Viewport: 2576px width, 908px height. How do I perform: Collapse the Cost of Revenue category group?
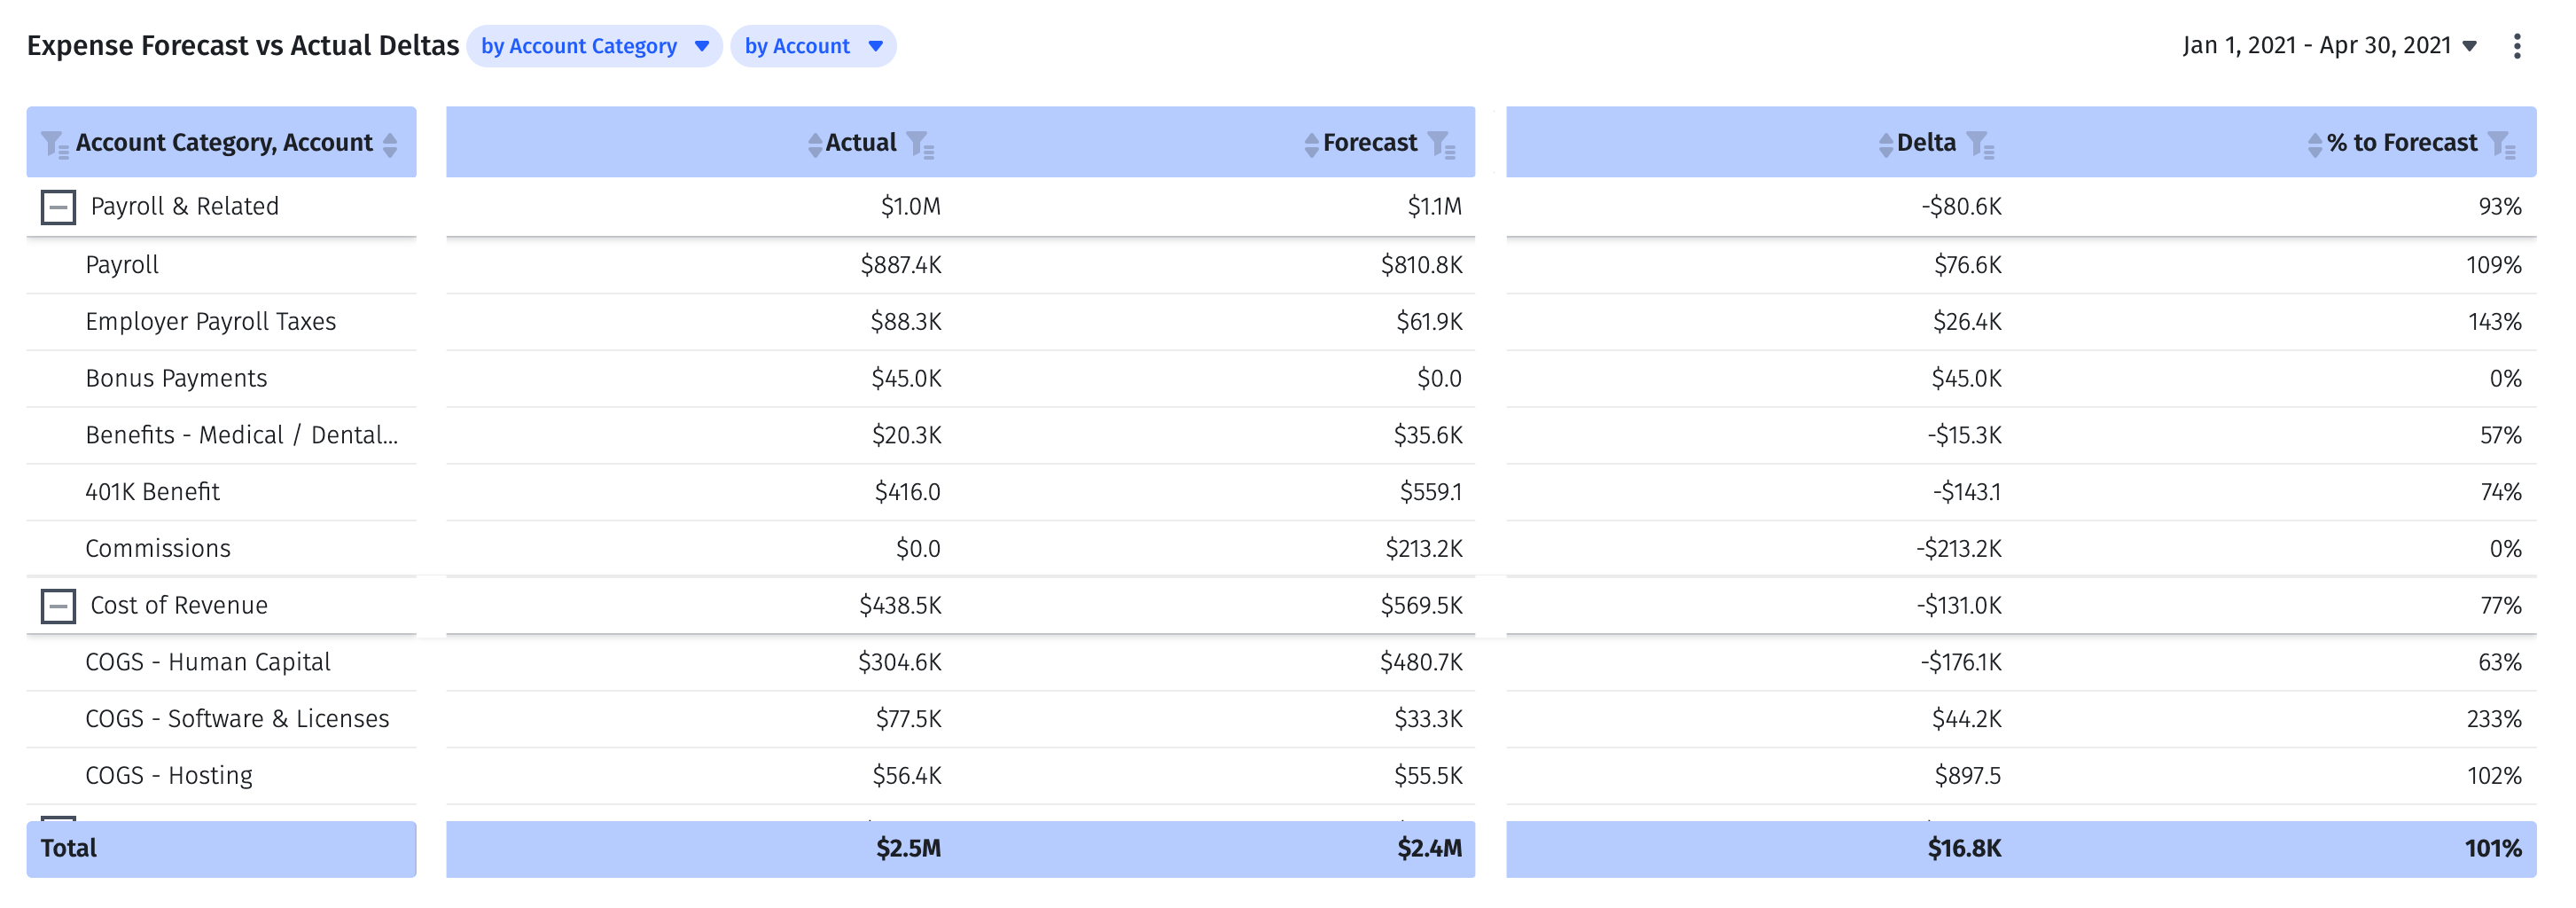point(58,605)
